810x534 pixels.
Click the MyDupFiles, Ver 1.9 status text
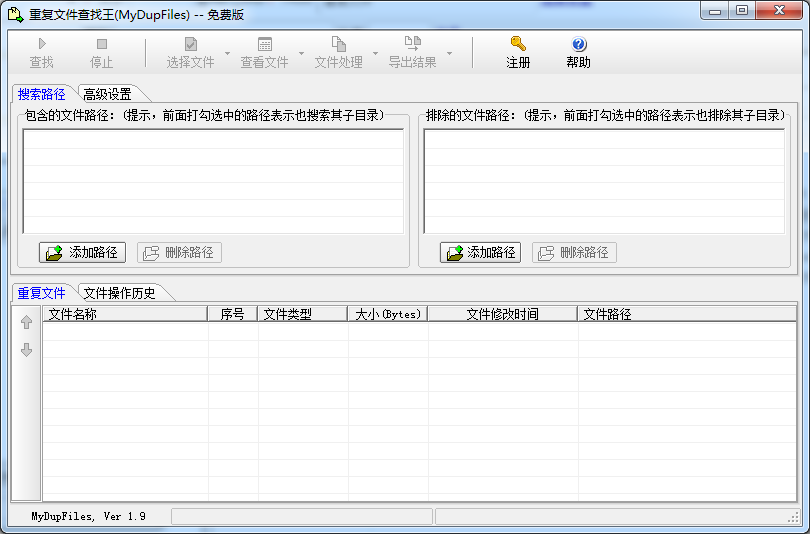88,516
